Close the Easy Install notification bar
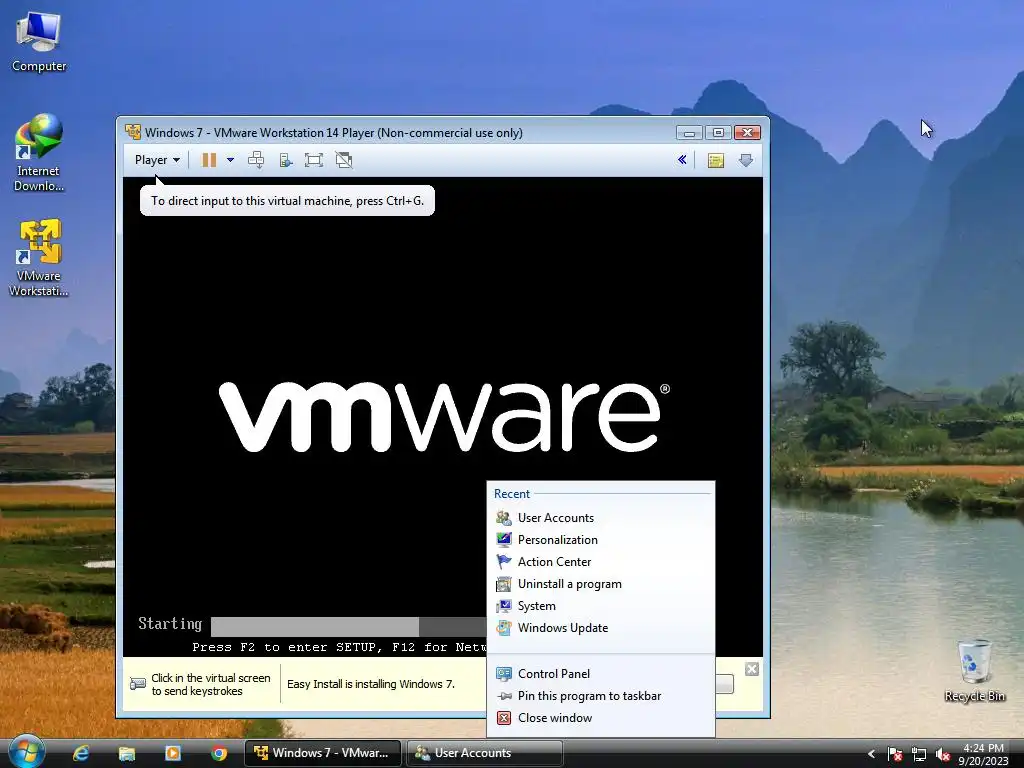 [x=752, y=669]
